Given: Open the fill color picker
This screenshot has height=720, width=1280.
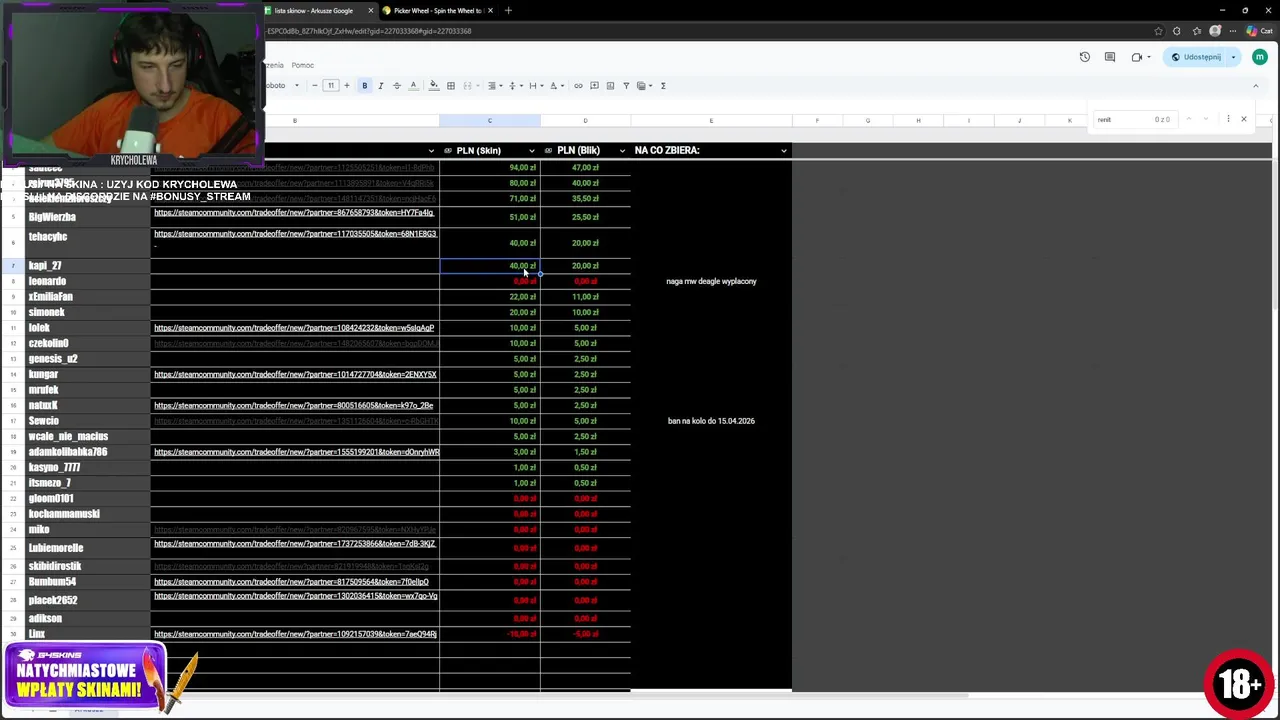Looking at the screenshot, I should pyautogui.click(x=433, y=86).
